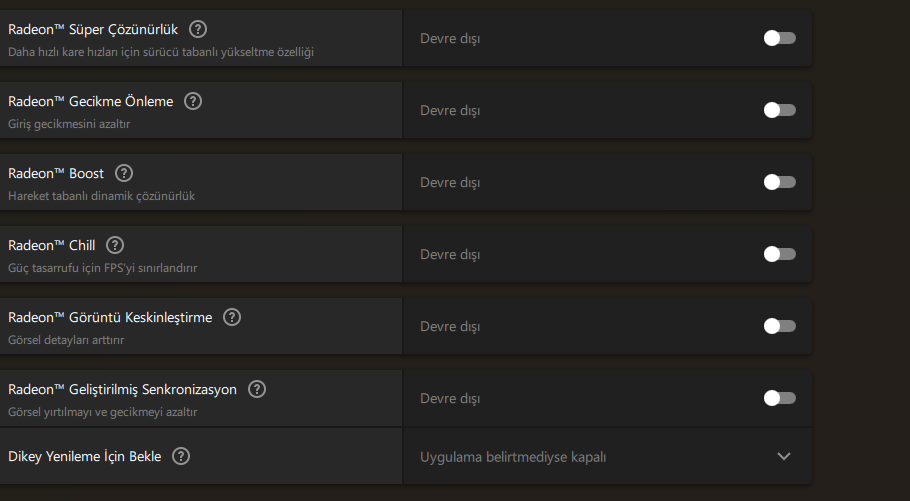Show help tooltip for Radeon Boost
Image resolution: width=910 pixels, height=501 pixels.
124,173
